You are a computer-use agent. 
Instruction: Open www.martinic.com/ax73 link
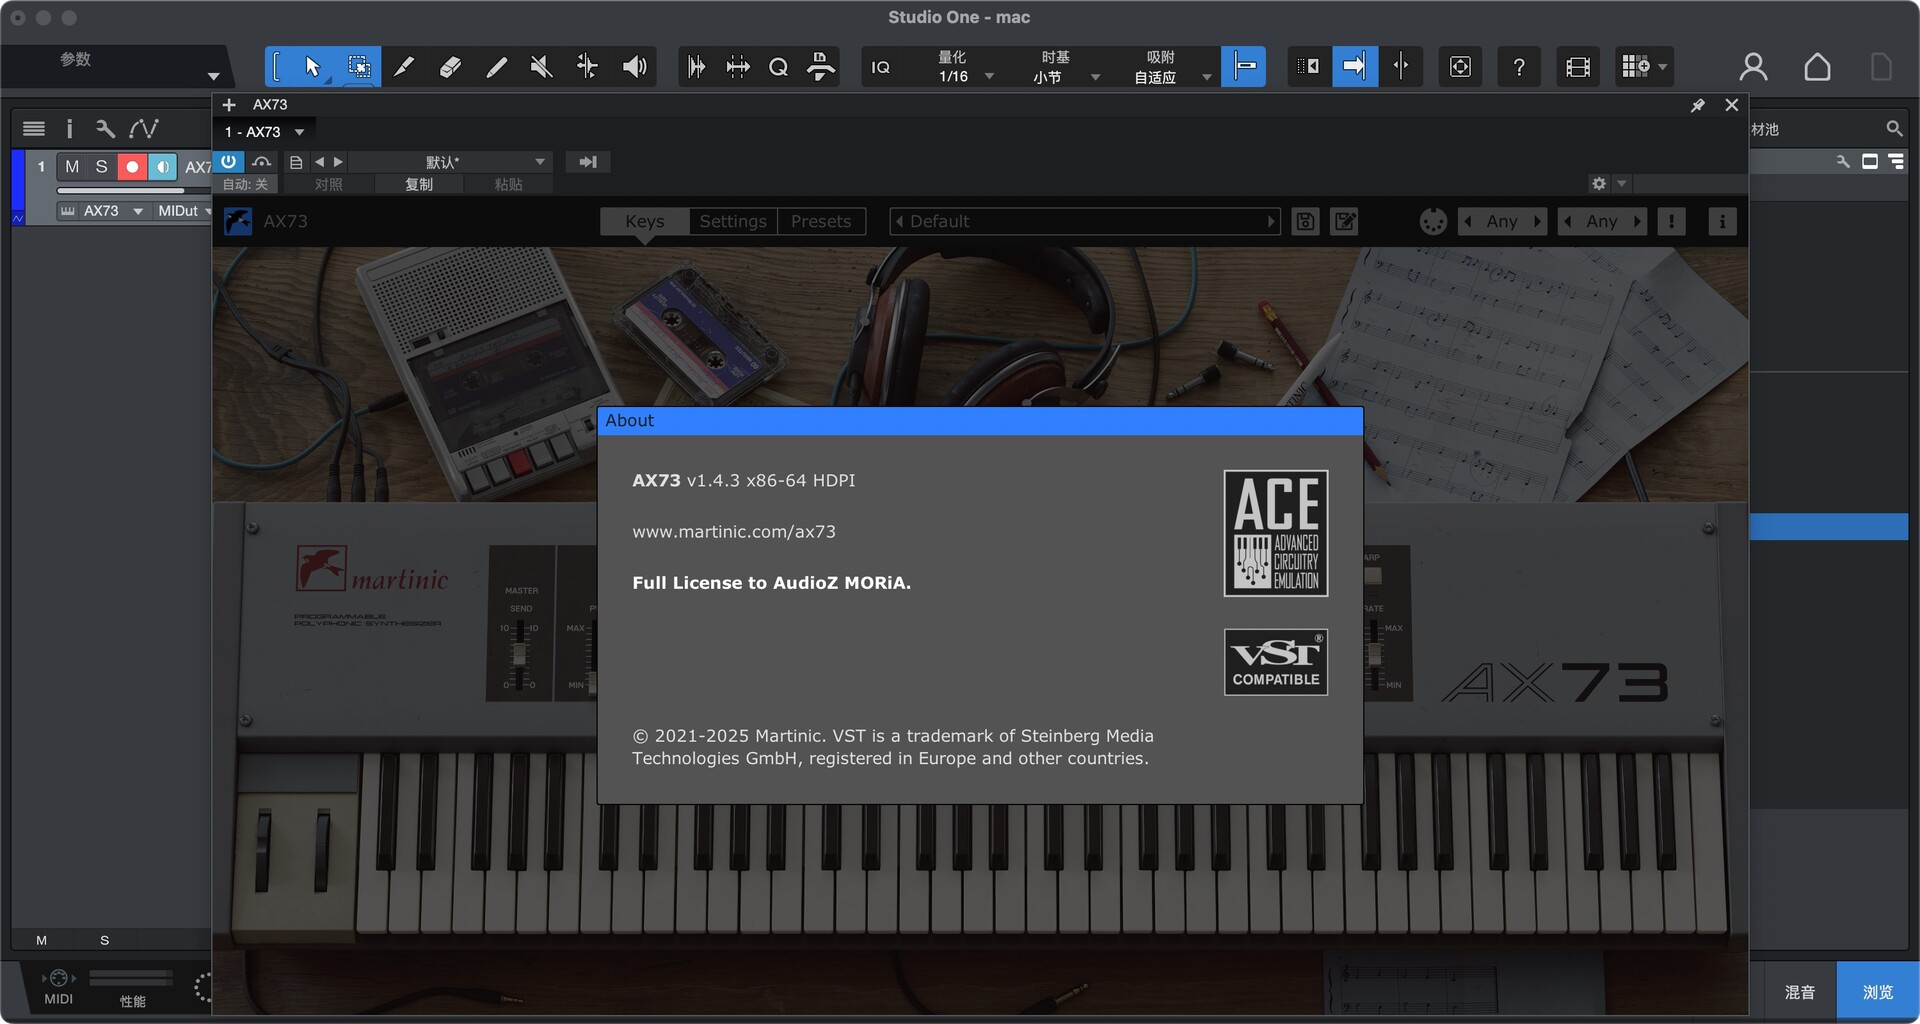tap(734, 532)
